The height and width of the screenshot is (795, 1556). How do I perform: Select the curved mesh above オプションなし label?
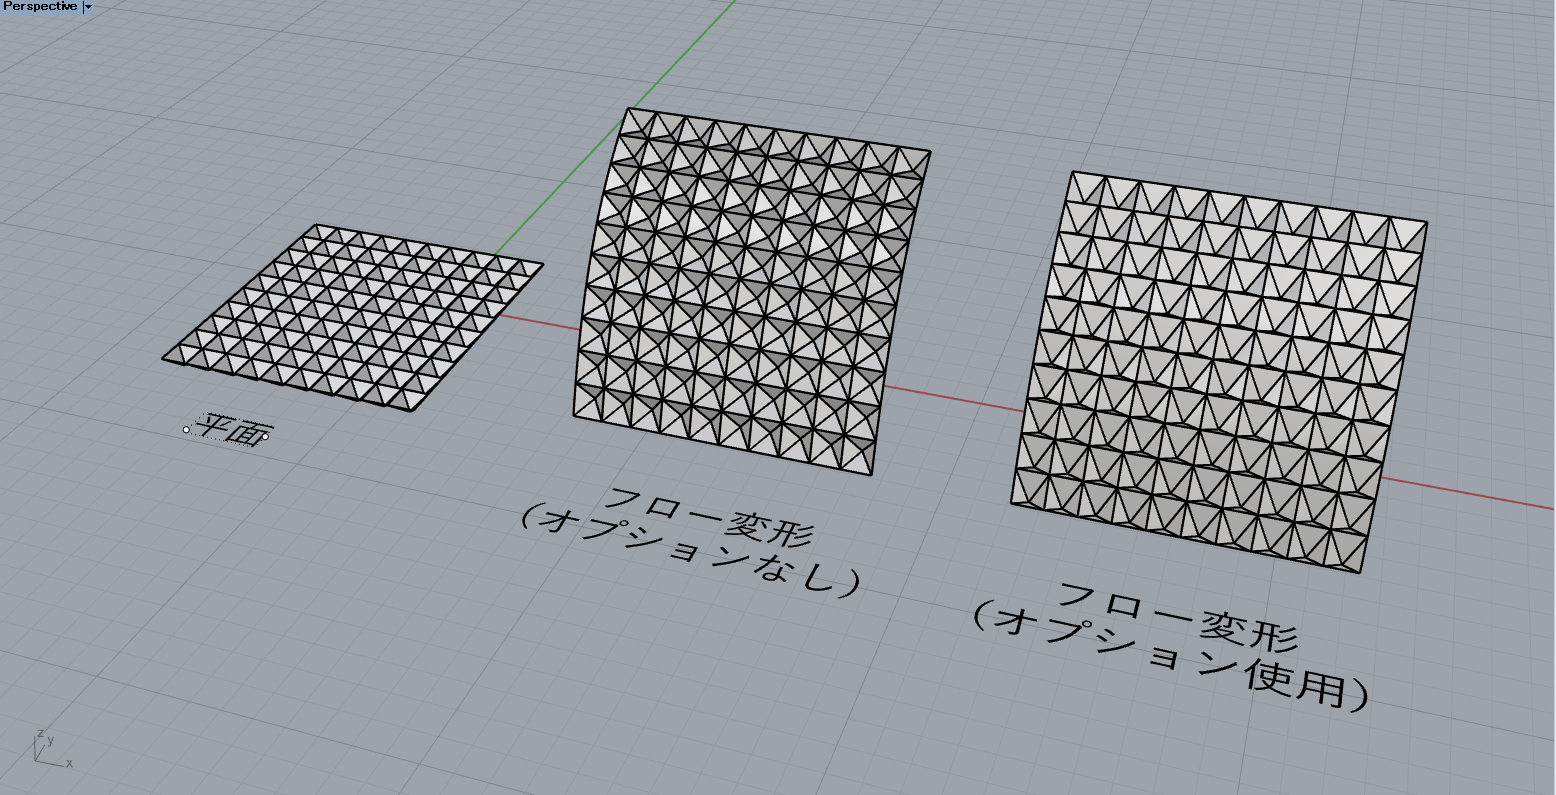click(751, 291)
